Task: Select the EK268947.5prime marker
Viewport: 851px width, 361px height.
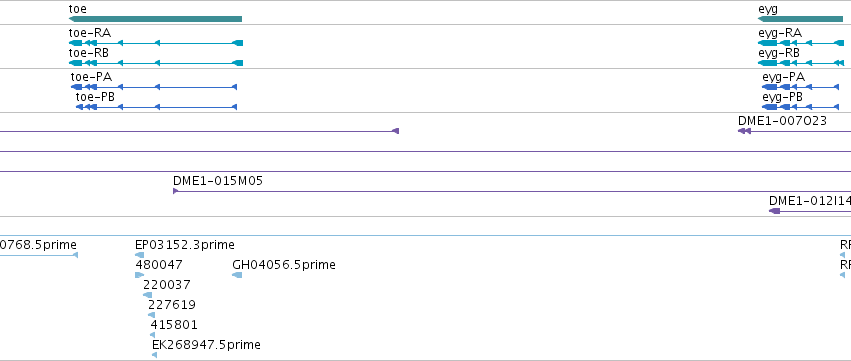Action: 155,355
